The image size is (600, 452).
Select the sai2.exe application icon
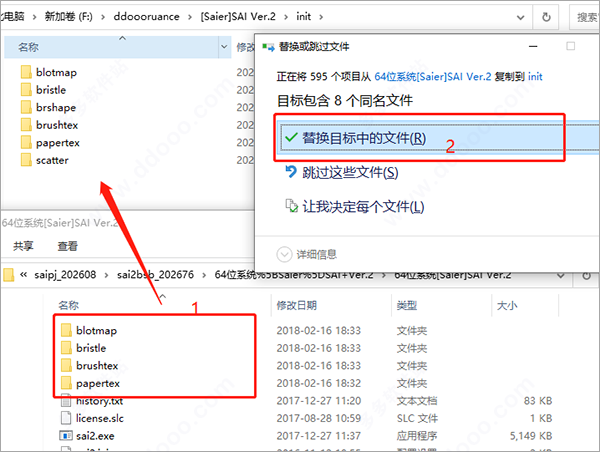point(66,436)
